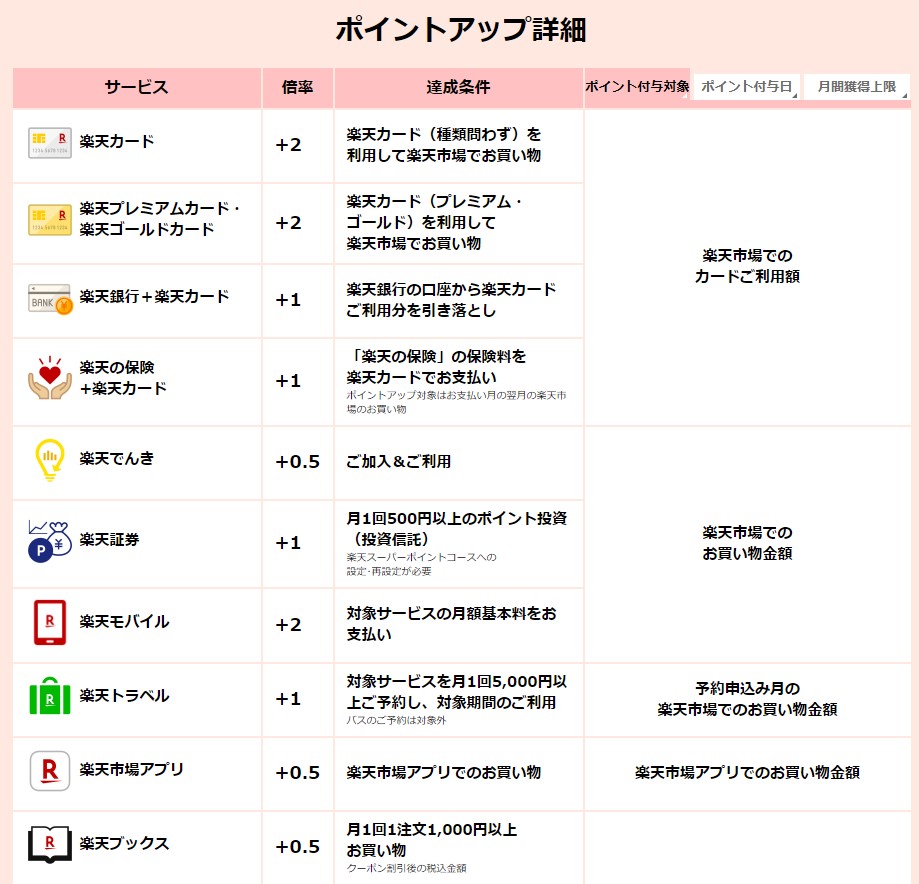Click the Rakuten Insurance heart-in-hands icon
The height and width of the screenshot is (884, 919).
tap(49, 379)
